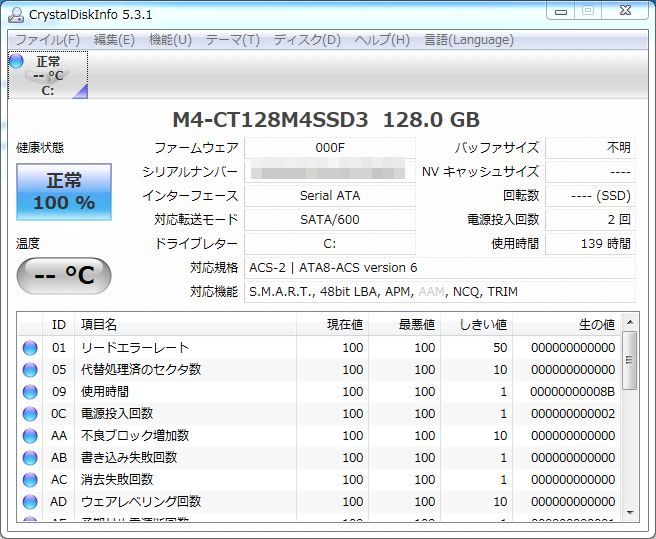The height and width of the screenshot is (539, 656).
Task: Click the status circle for row 09
Action: 30,392
